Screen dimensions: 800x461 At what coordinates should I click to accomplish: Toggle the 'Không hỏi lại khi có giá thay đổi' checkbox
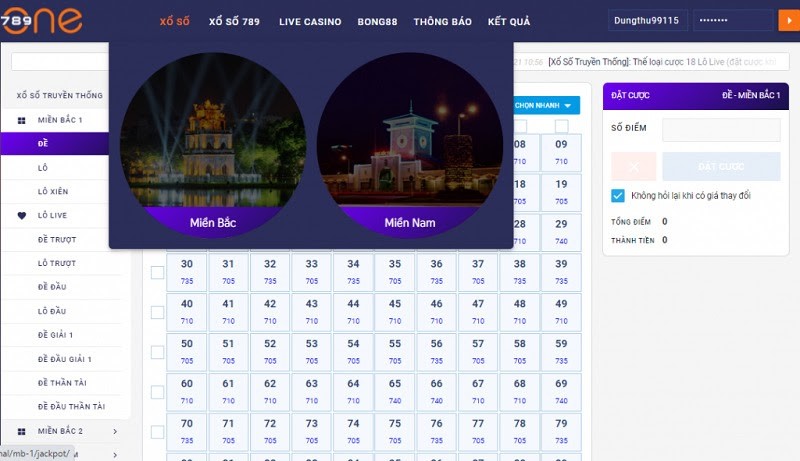pyautogui.click(x=618, y=196)
